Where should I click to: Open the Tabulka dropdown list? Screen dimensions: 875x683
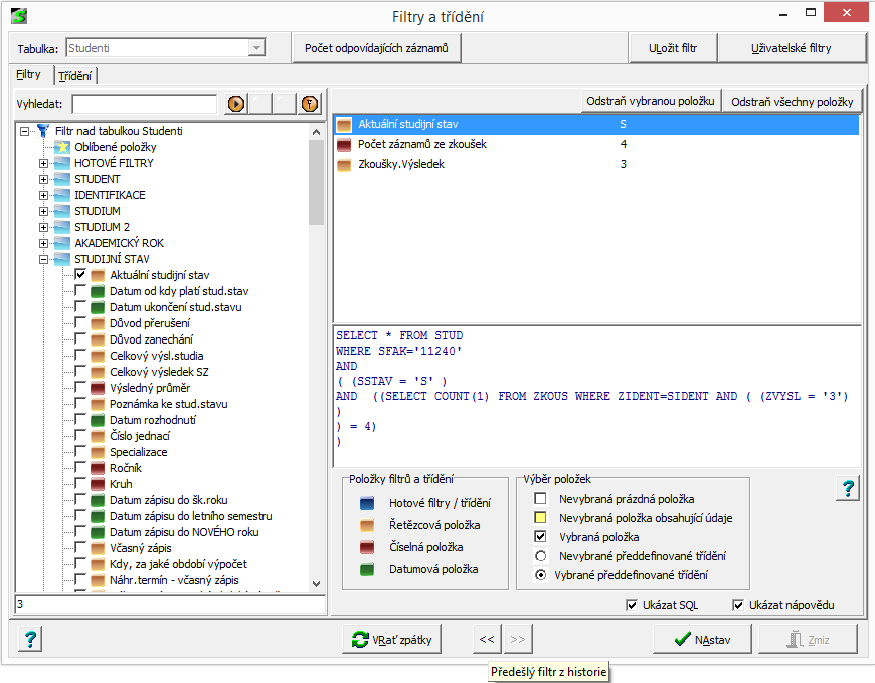(257, 48)
